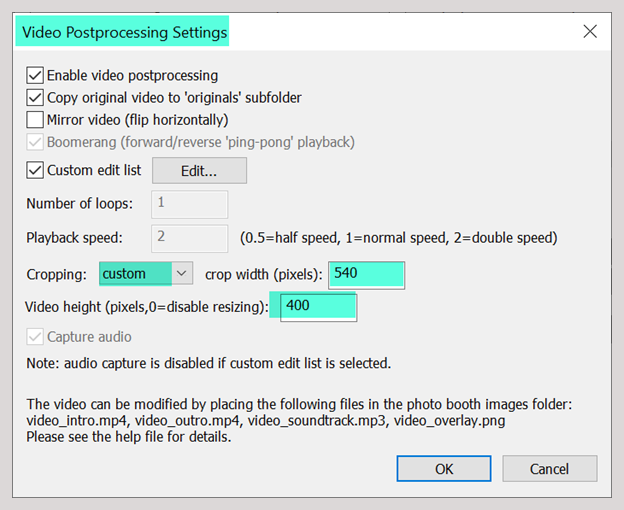Click the Enable video postprocessing label

pos(133,76)
